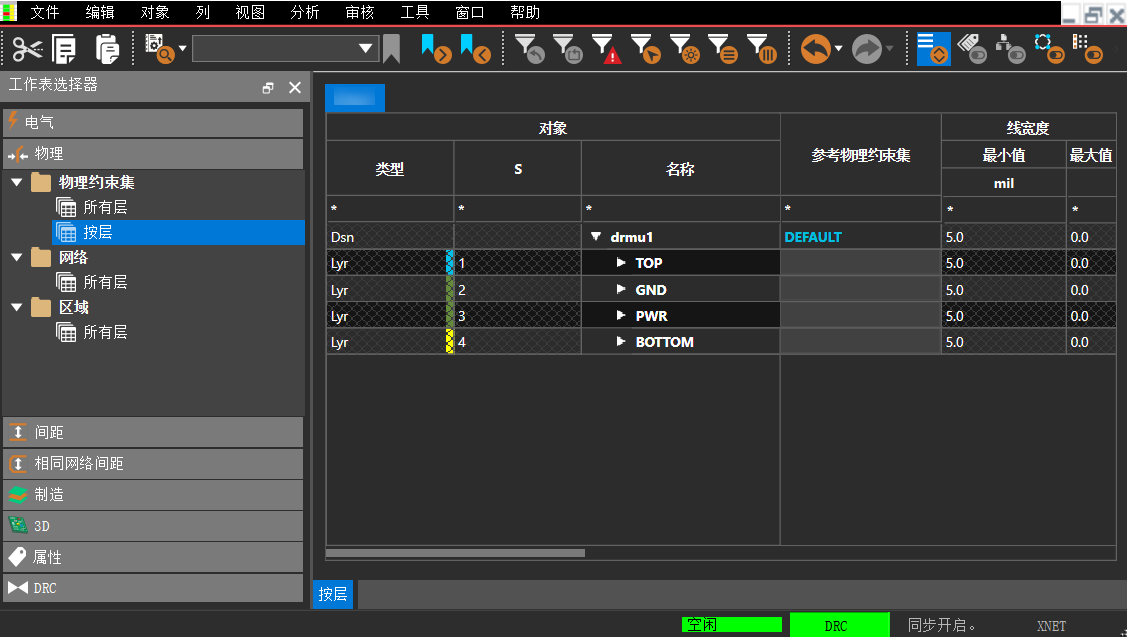Image resolution: width=1127 pixels, height=637 pixels.
Task: Open the 编辑 menu
Action: (x=100, y=12)
